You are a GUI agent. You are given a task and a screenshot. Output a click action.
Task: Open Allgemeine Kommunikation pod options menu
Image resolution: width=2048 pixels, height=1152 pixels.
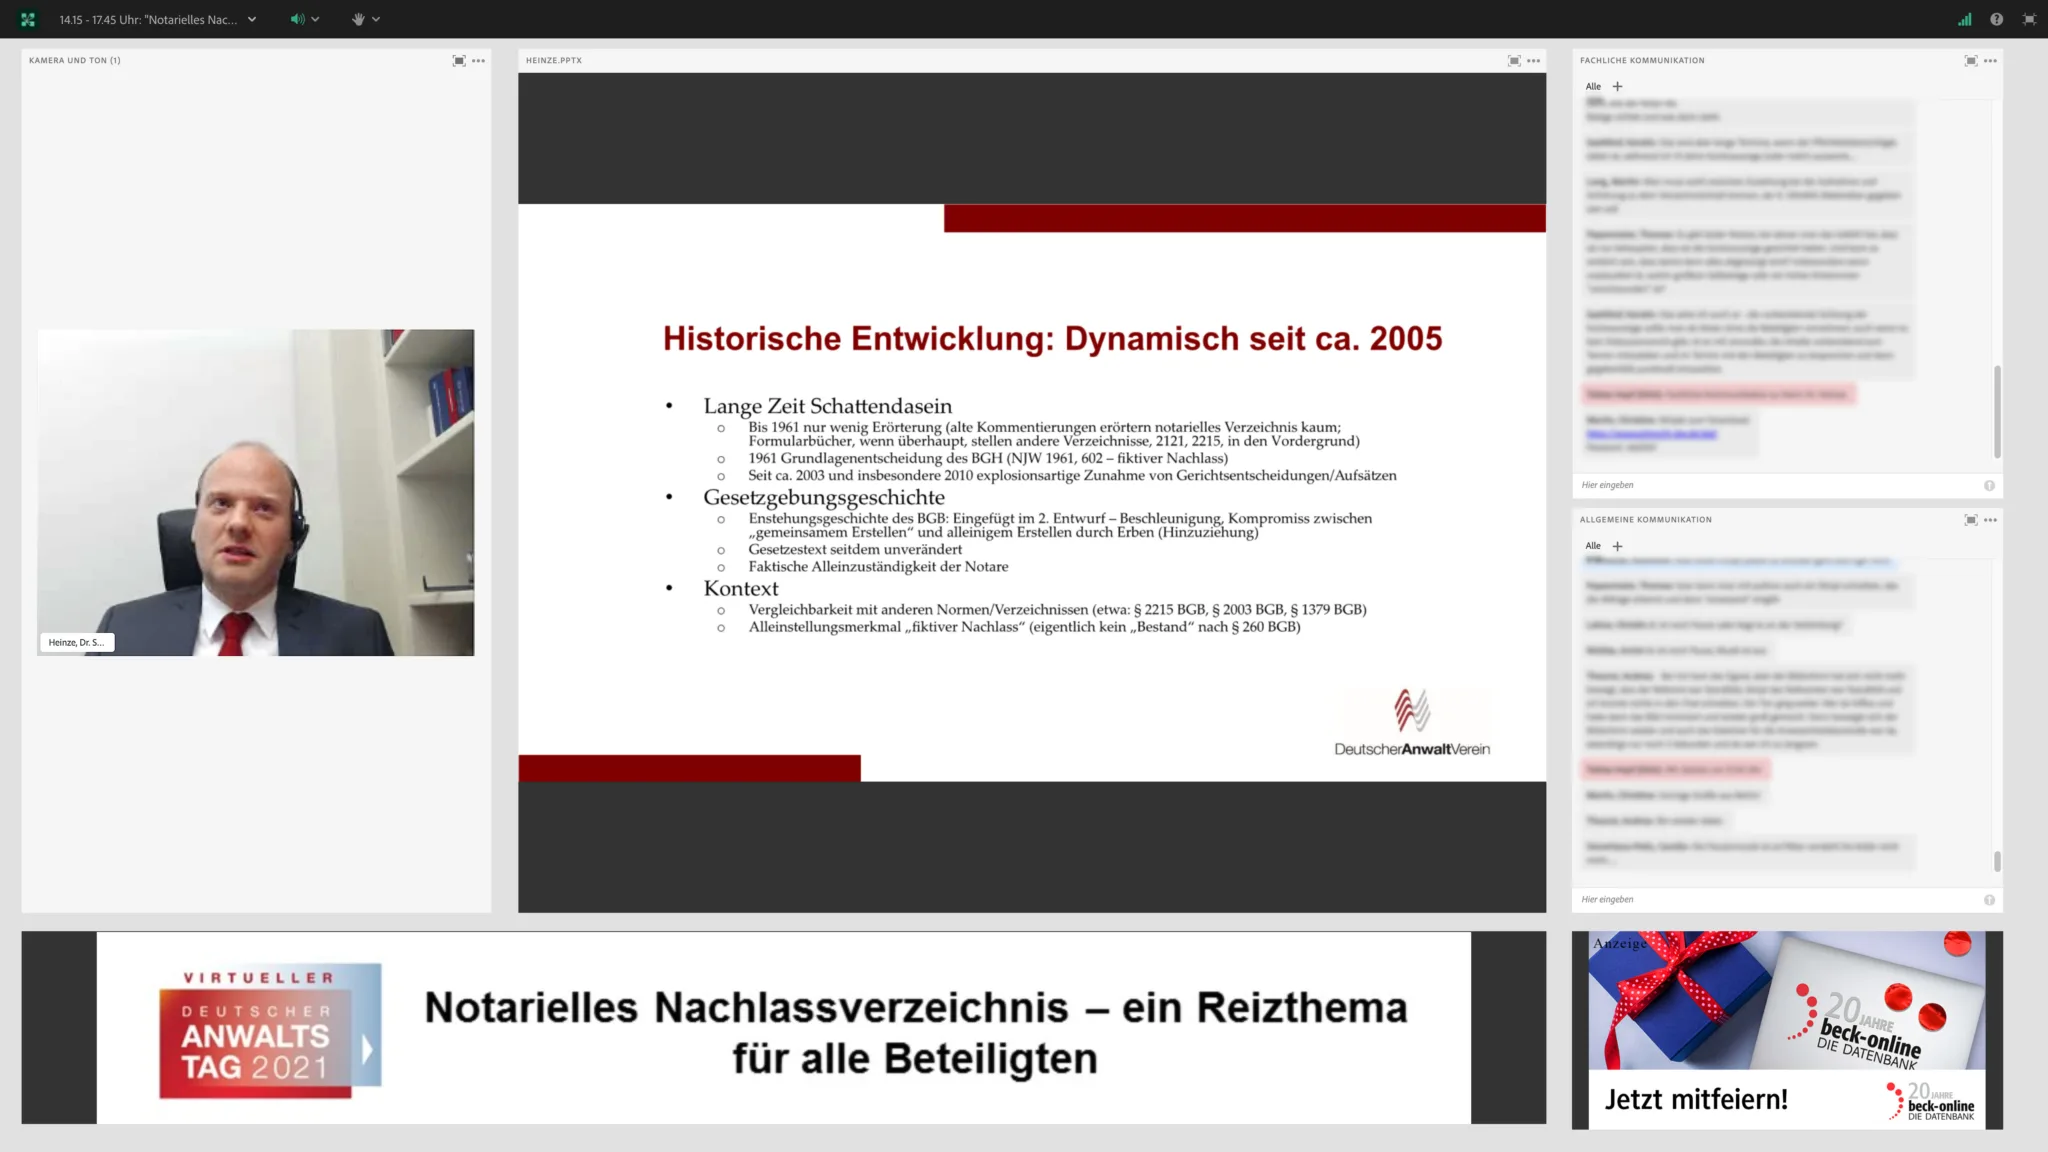point(1991,520)
